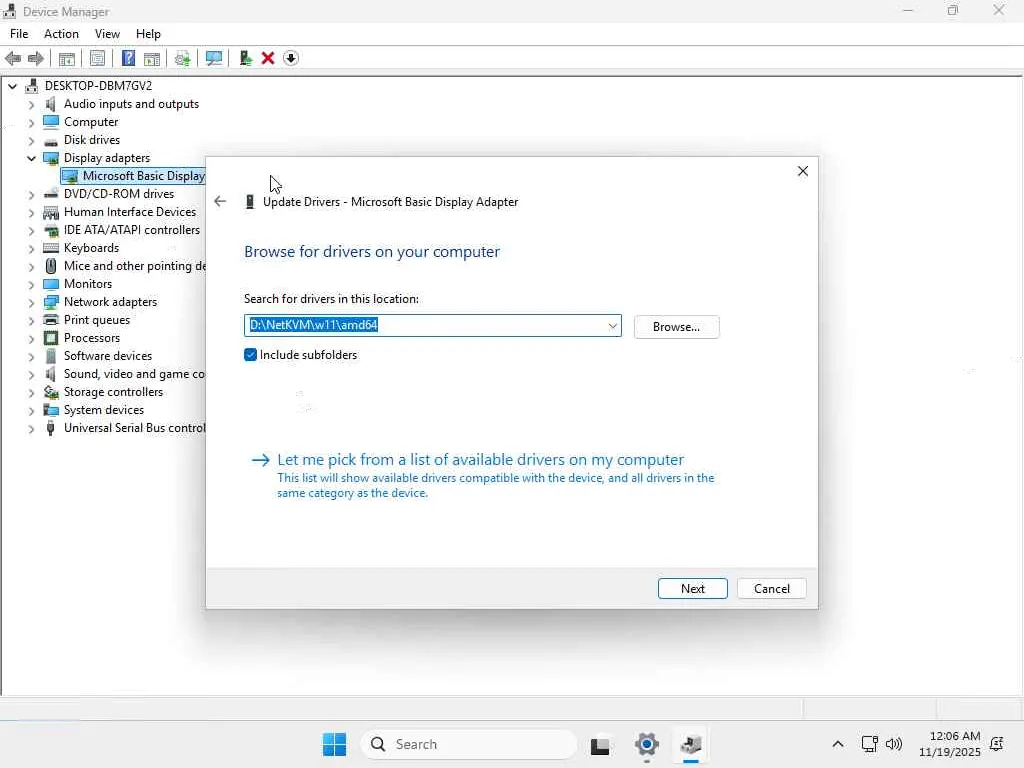
Task: Click the back arrow in Update Drivers dialog
Action: 220,201
